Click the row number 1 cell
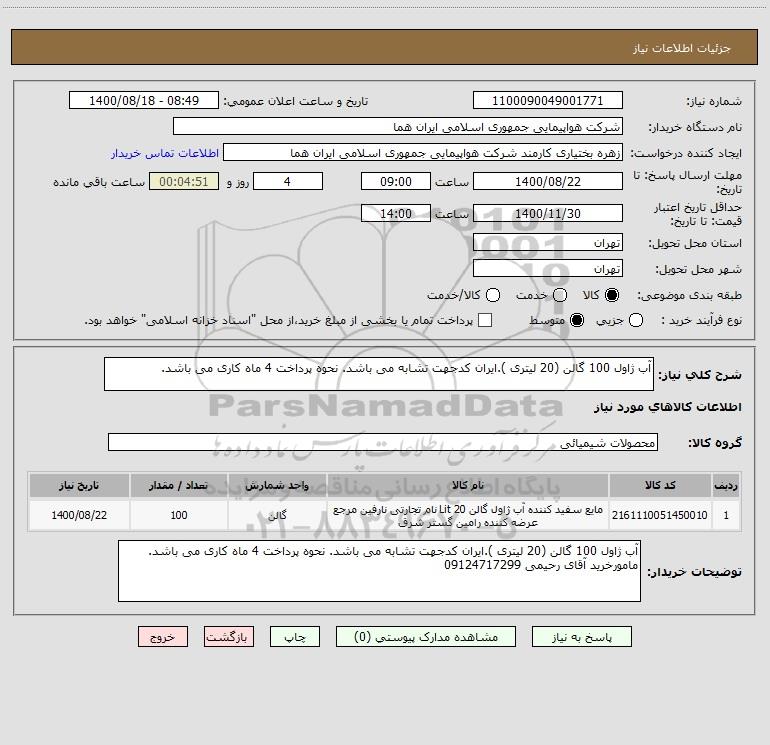This screenshot has height=745, width=770. pyautogui.click(x=726, y=515)
